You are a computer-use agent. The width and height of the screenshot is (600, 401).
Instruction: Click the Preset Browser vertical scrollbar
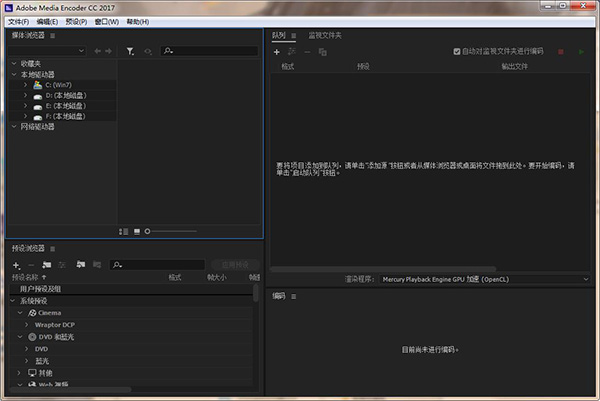click(x=256, y=292)
